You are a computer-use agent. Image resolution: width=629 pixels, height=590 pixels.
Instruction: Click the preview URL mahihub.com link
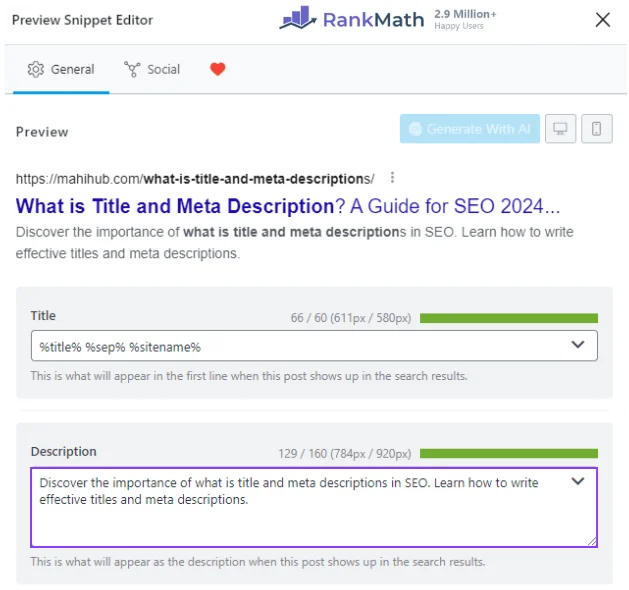point(195,179)
